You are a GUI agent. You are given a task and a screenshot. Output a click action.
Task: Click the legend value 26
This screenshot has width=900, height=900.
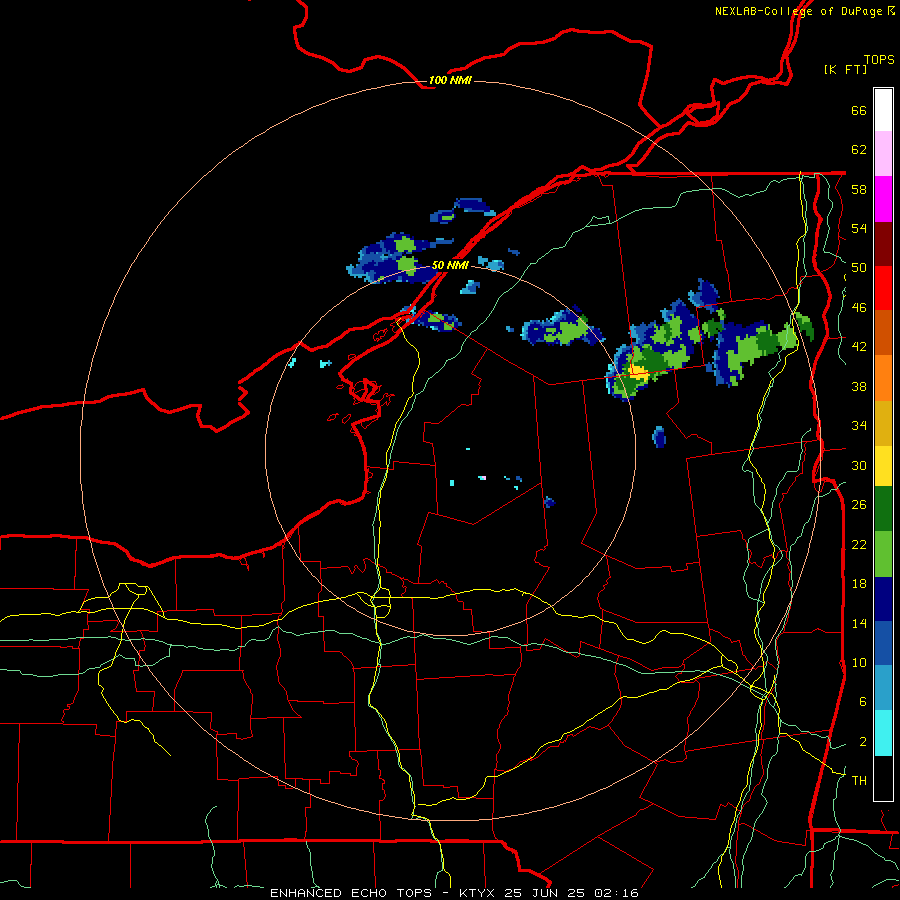pos(859,505)
